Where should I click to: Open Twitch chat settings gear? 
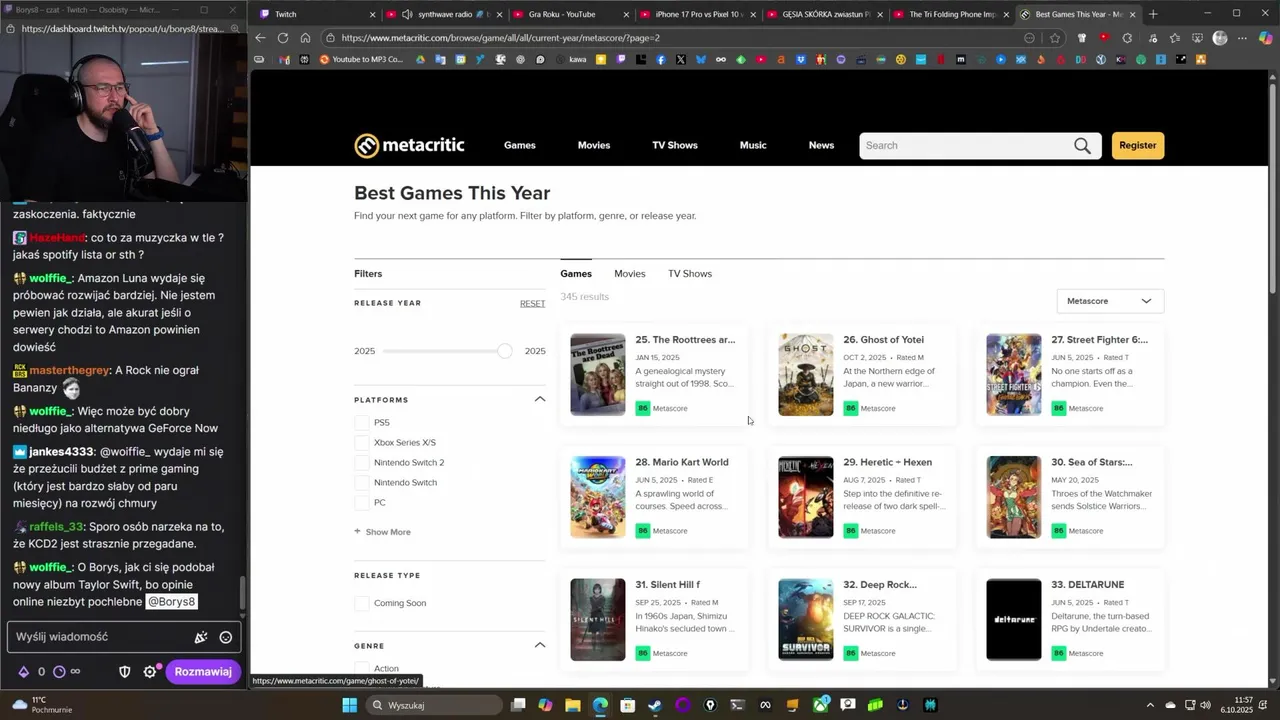[x=150, y=672]
